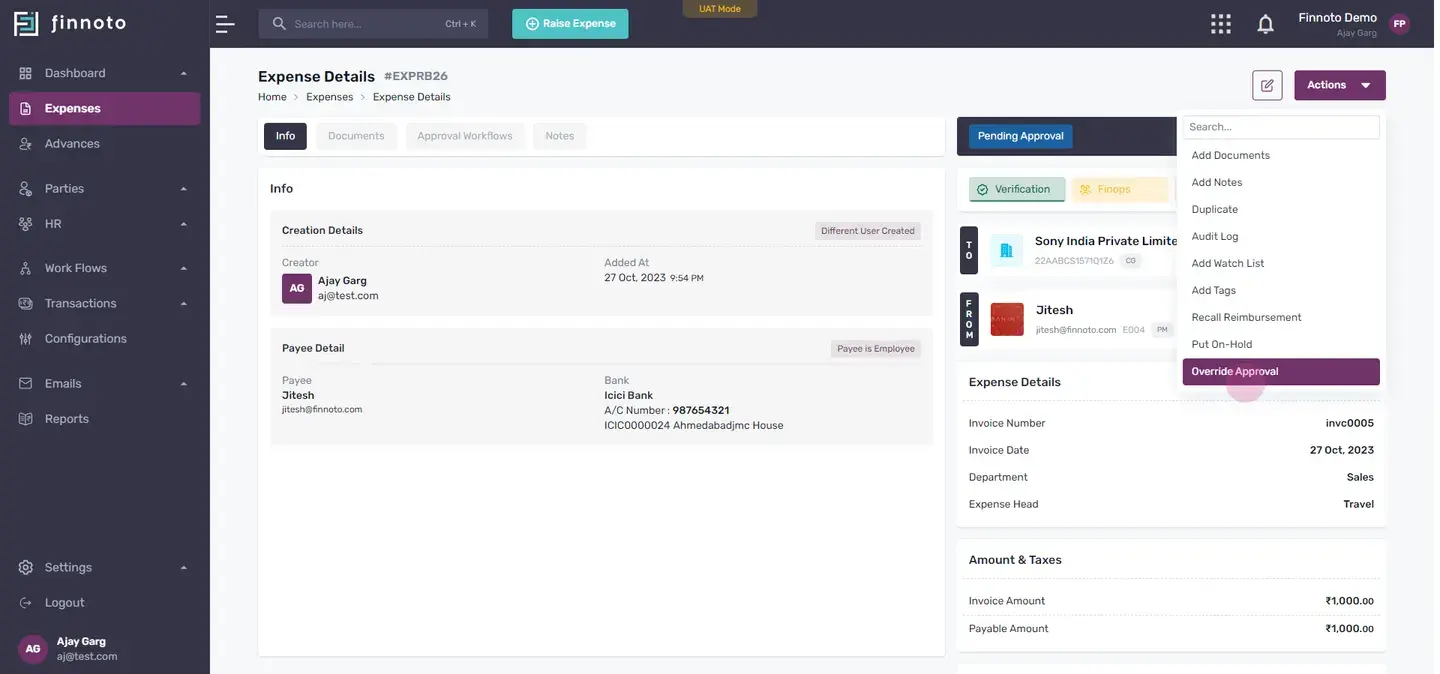The height and width of the screenshot is (674, 1440).
Task: Click the Reports sidebar icon
Action: tap(26, 419)
